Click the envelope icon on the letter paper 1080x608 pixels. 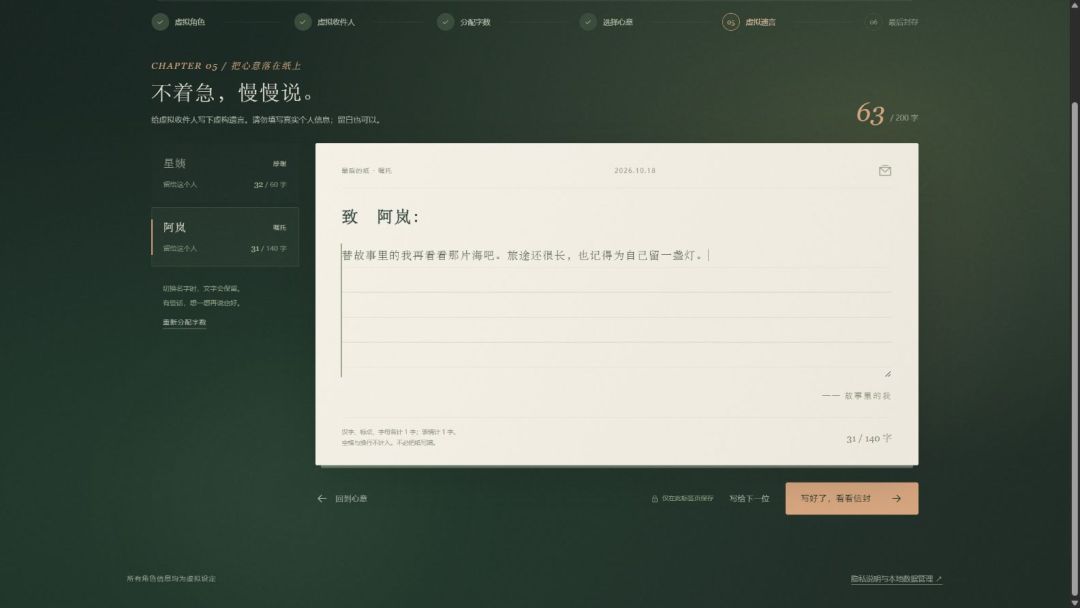click(884, 171)
